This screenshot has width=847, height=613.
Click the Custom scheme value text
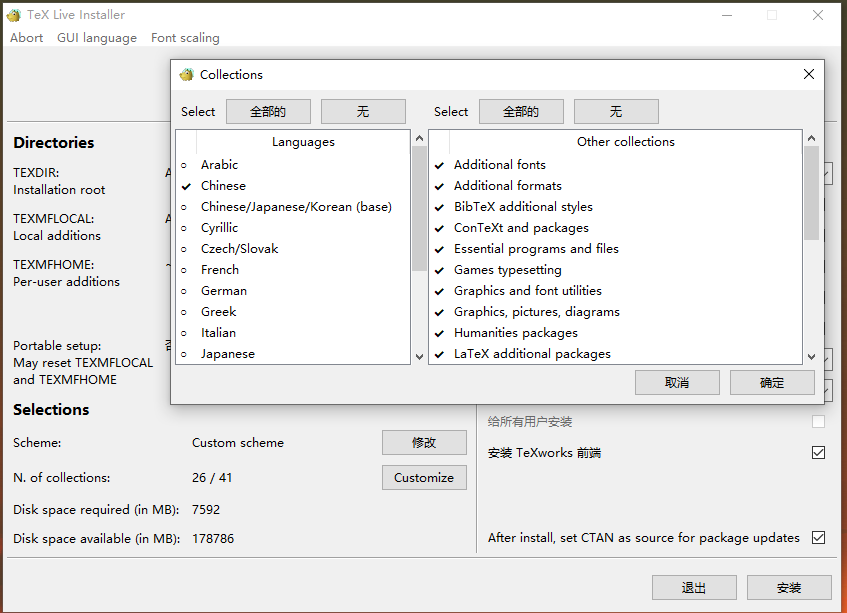[238, 443]
